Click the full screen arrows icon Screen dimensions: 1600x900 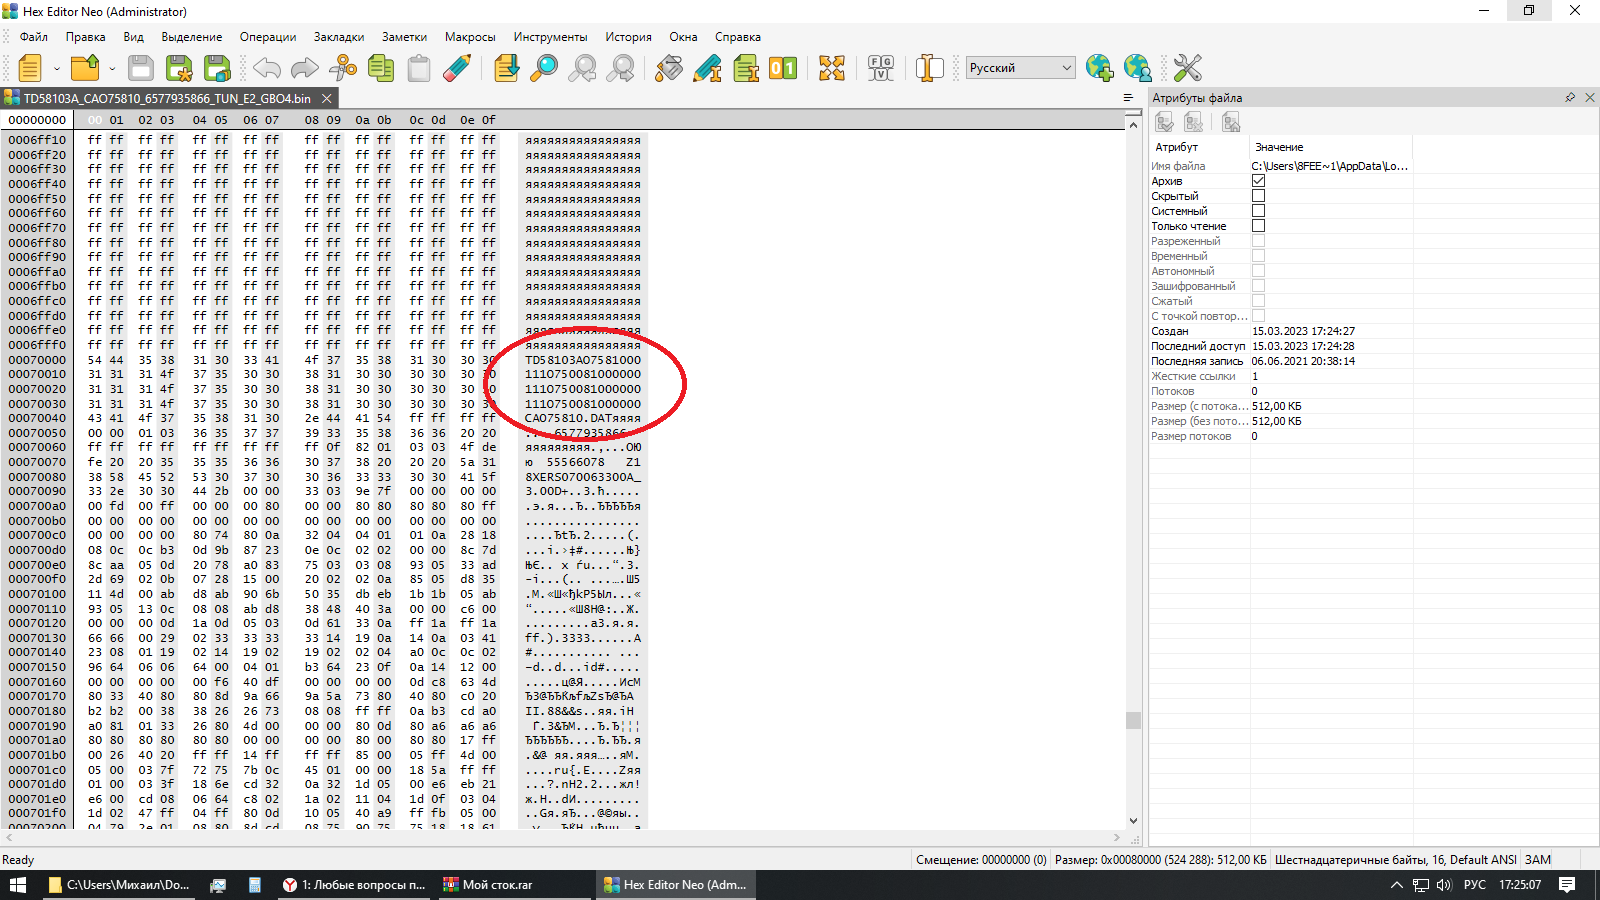click(x=832, y=68)
